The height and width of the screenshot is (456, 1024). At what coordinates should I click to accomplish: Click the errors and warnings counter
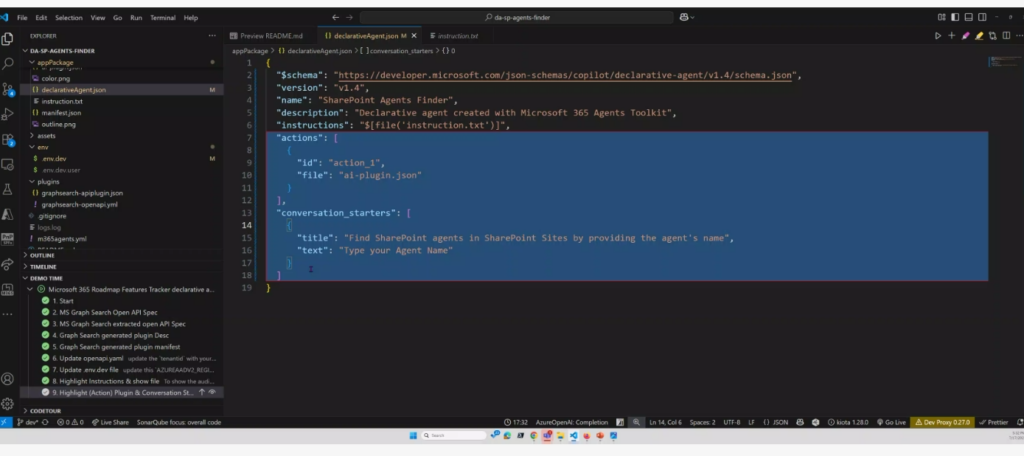[x=70, y=423]
